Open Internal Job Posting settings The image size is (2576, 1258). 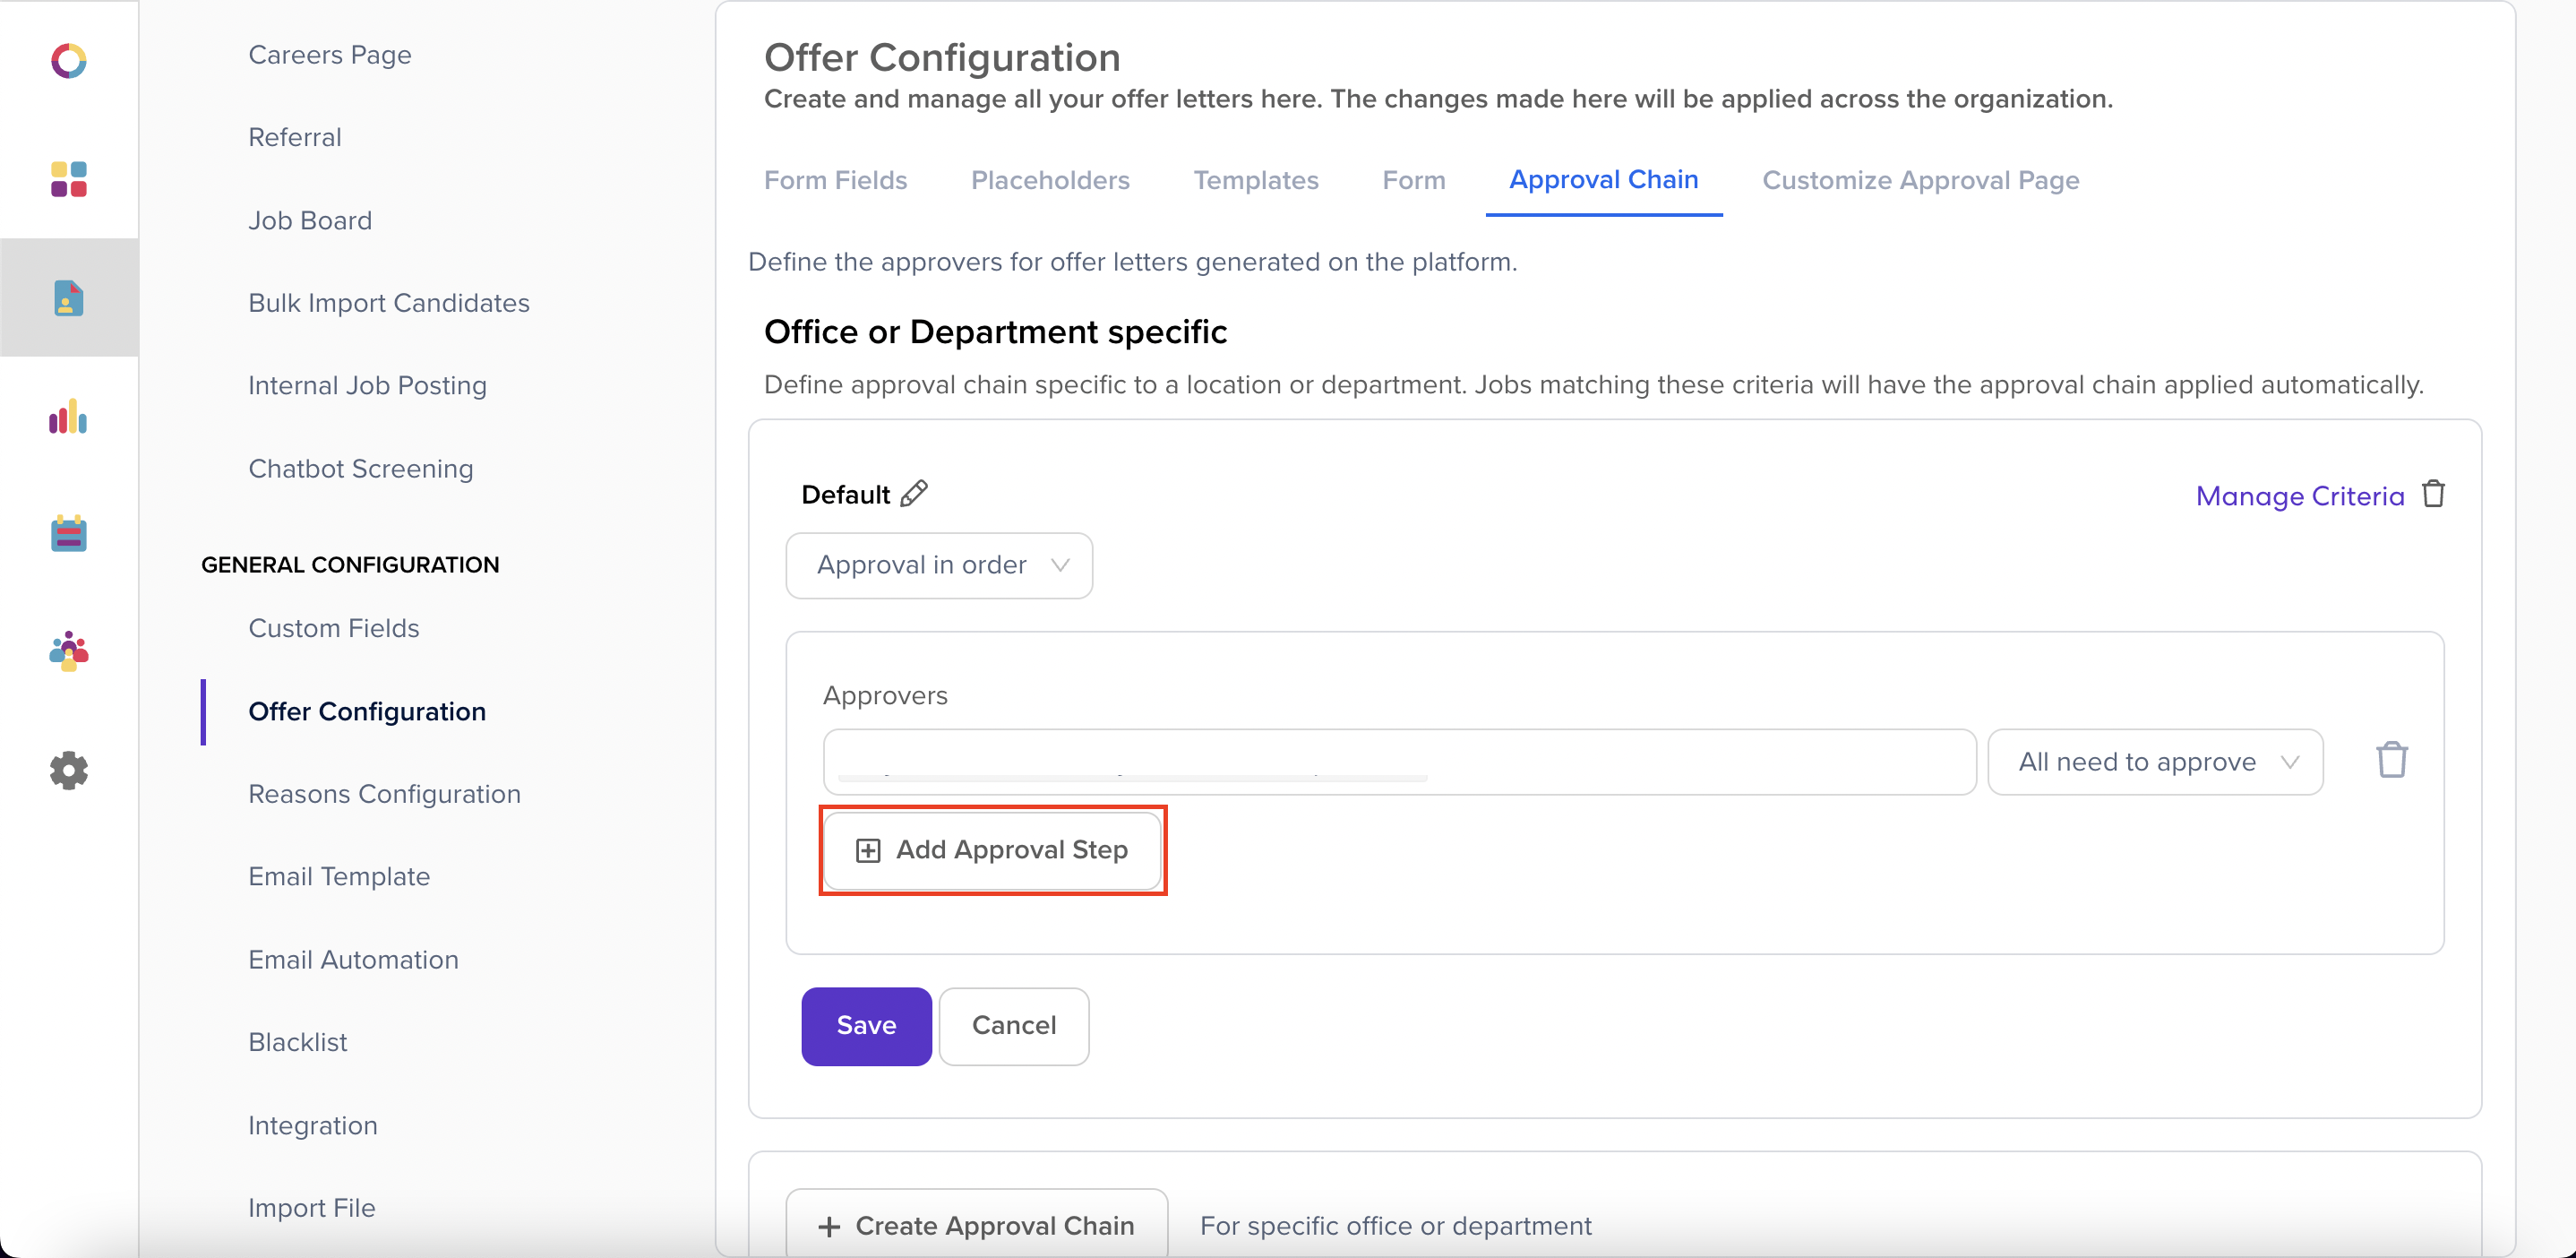tap(367, 386)
